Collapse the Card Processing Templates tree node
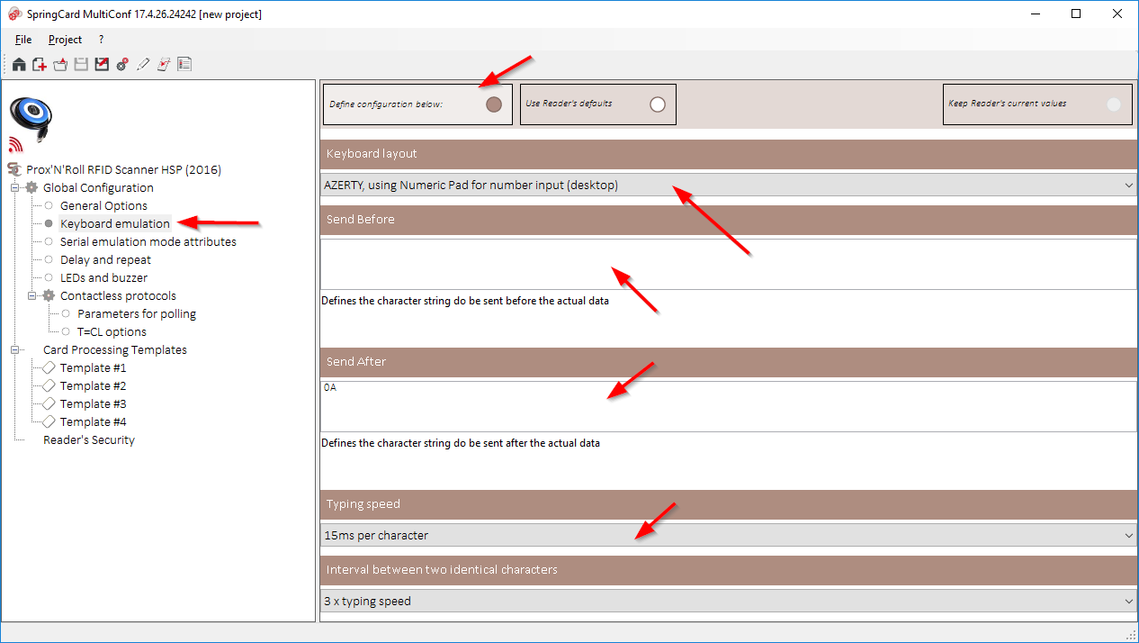 (14, 350)
